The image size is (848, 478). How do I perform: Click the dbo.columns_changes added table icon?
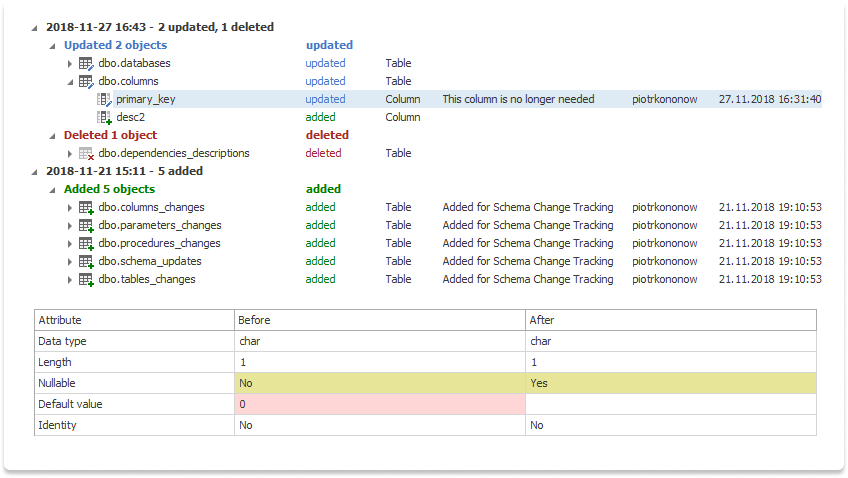coord(86,208)
